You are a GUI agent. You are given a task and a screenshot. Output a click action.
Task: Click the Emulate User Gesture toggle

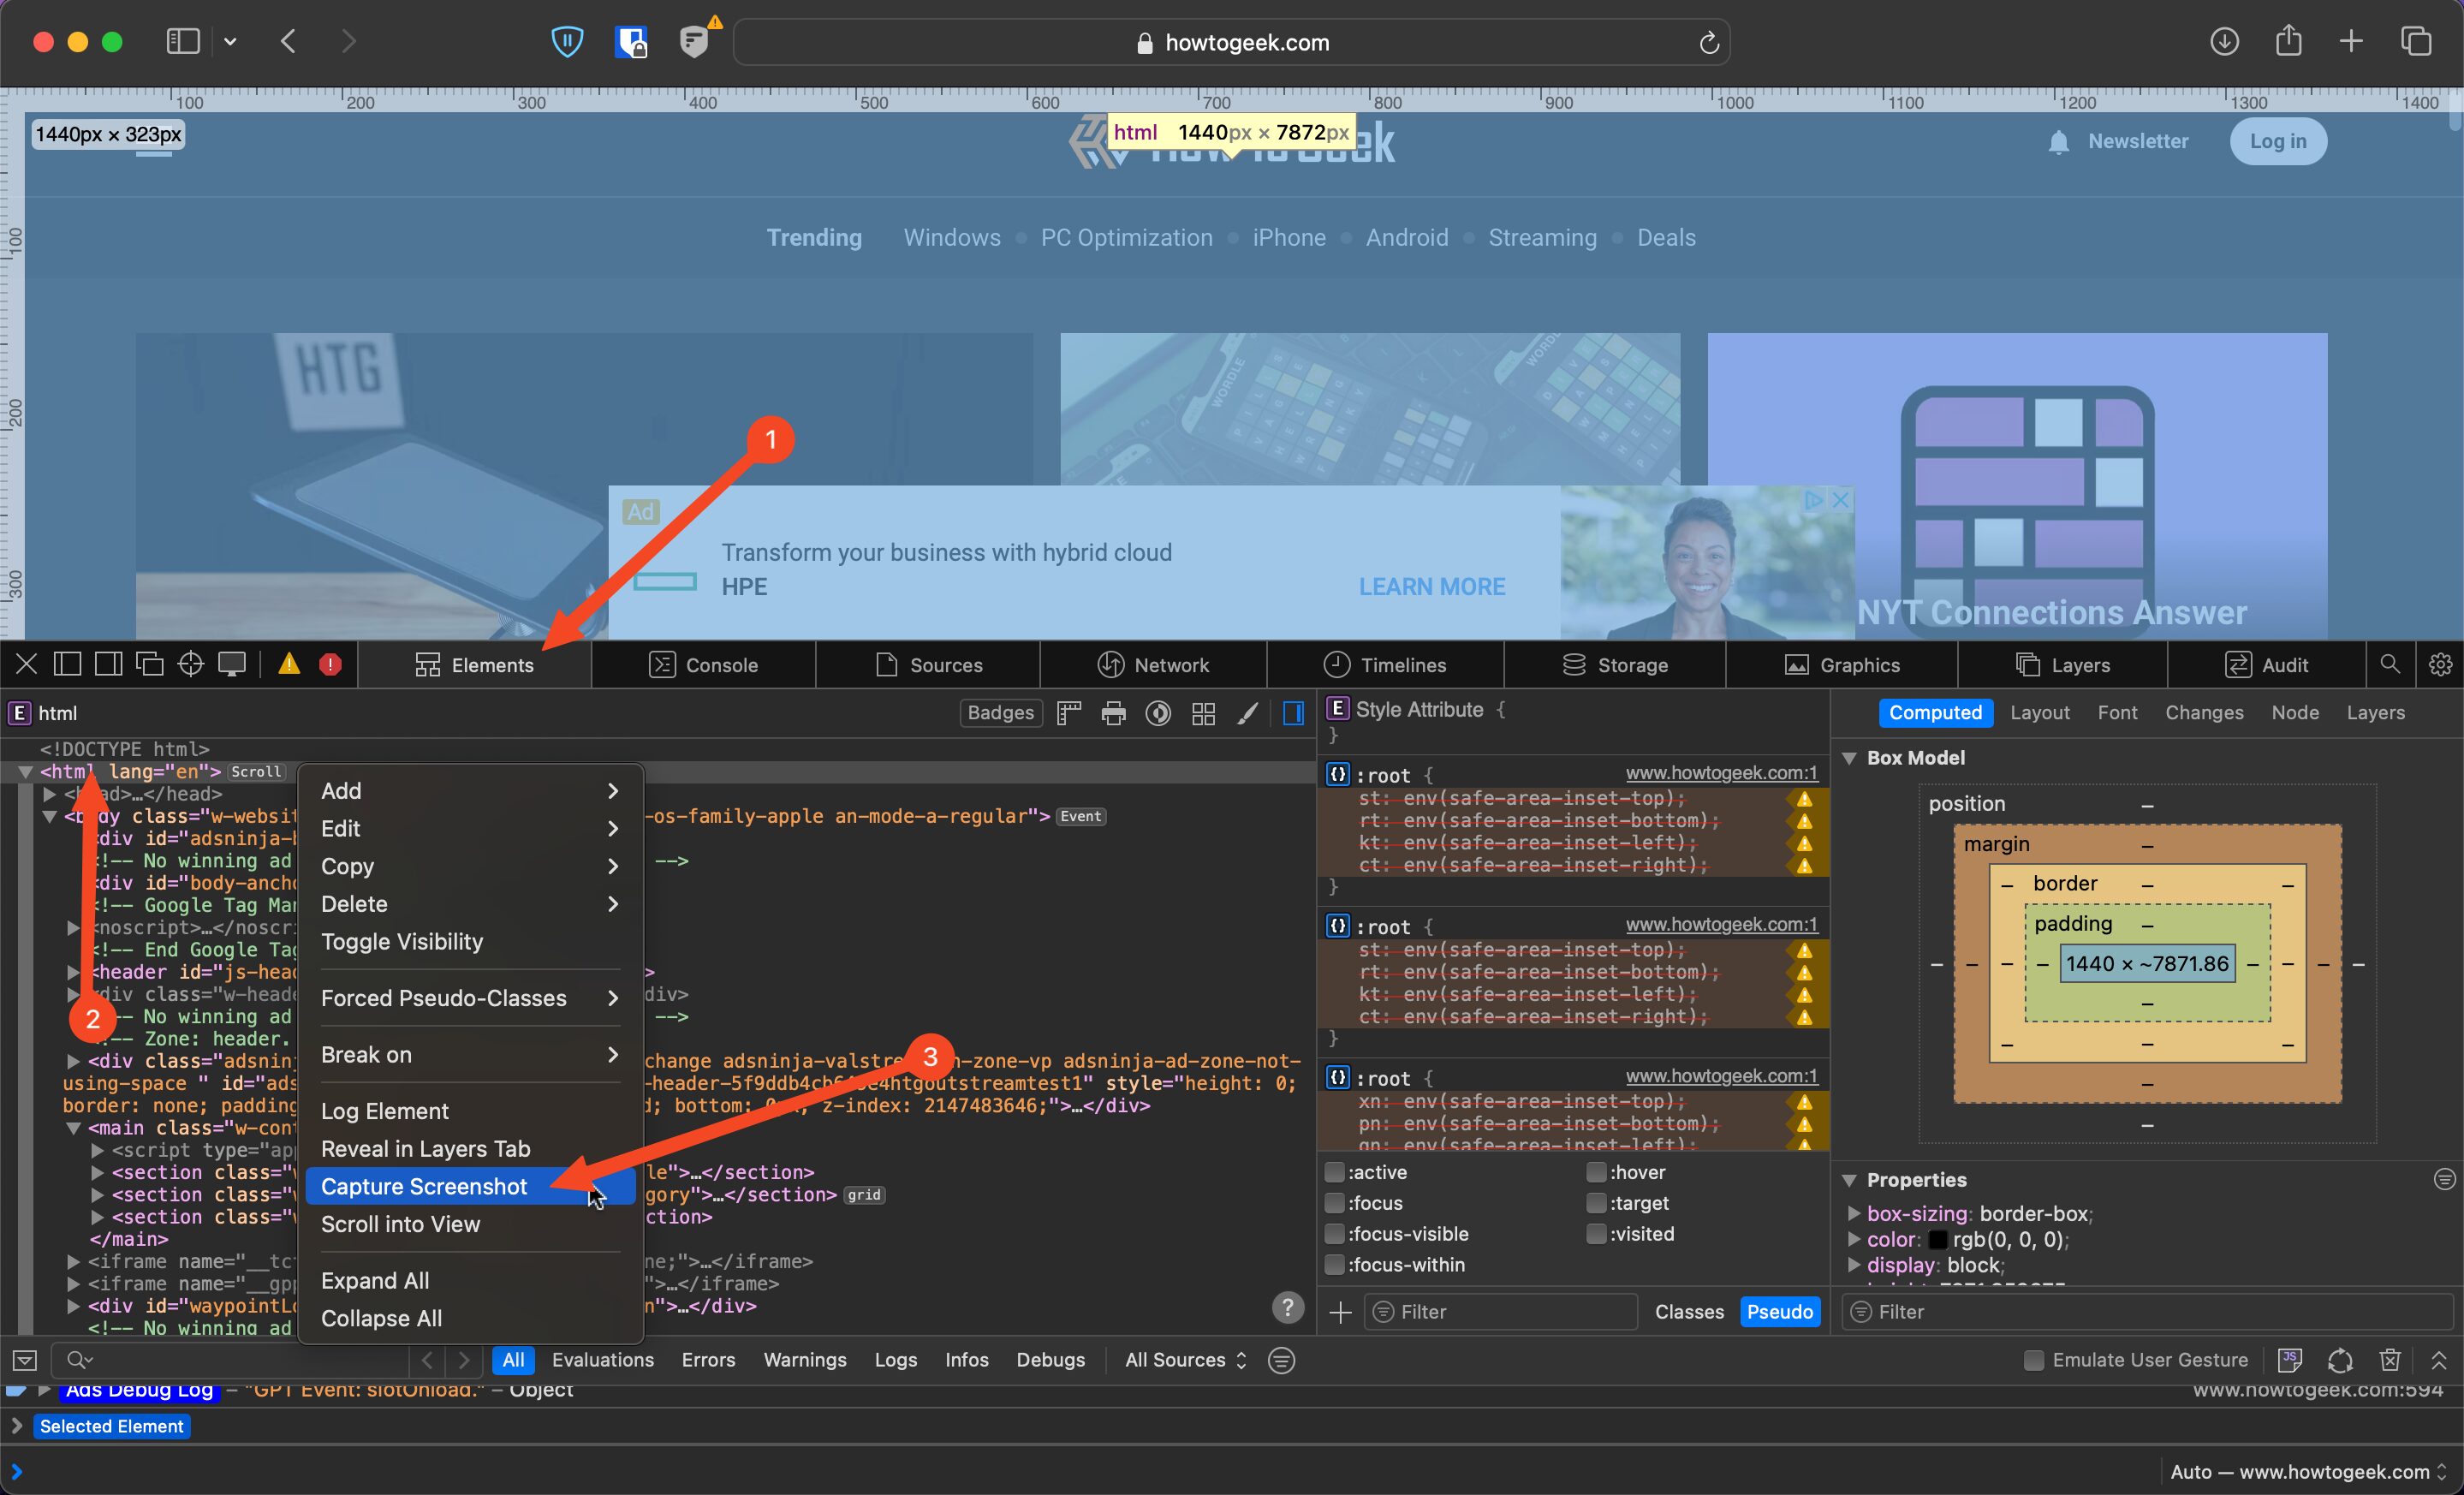pos(2031,1360)
